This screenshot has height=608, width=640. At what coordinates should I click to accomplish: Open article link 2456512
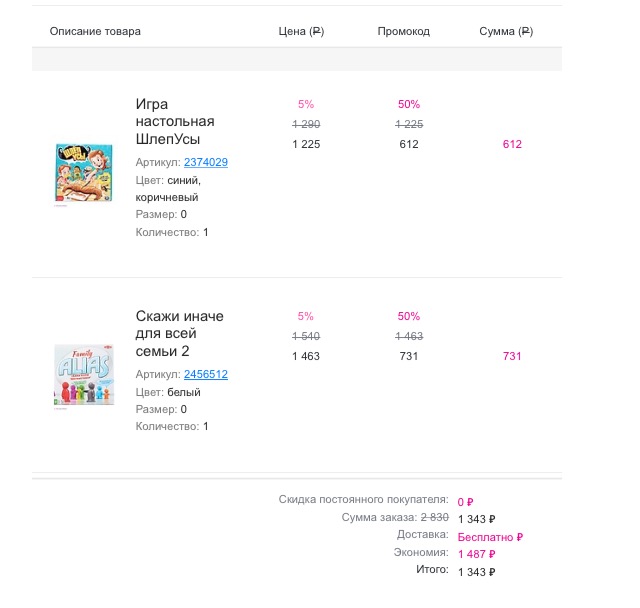[x=206, y=374]
